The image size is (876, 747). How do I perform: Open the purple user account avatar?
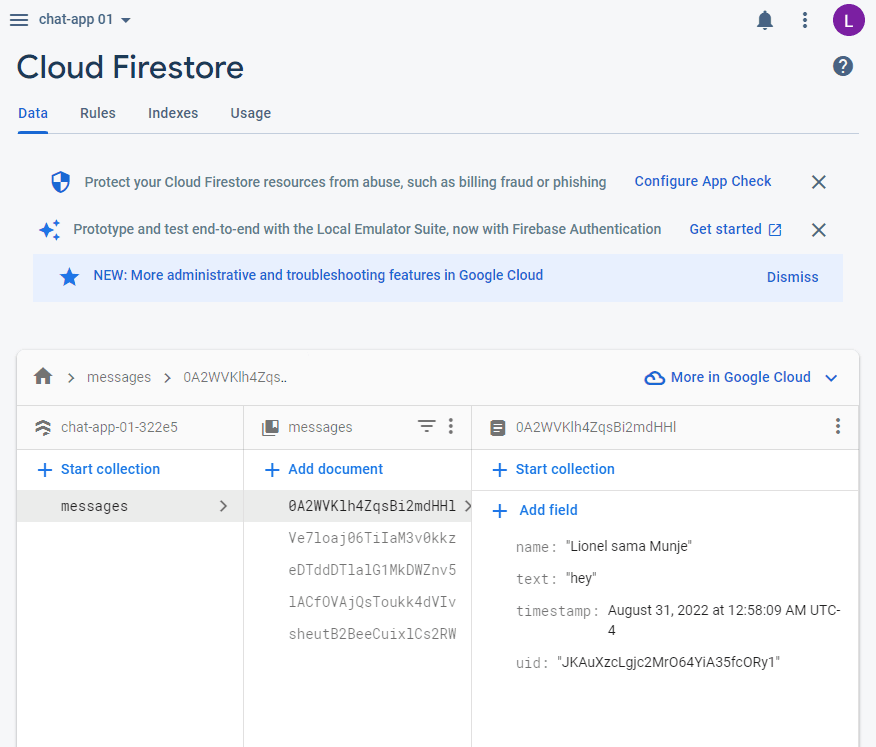[848, 20]
